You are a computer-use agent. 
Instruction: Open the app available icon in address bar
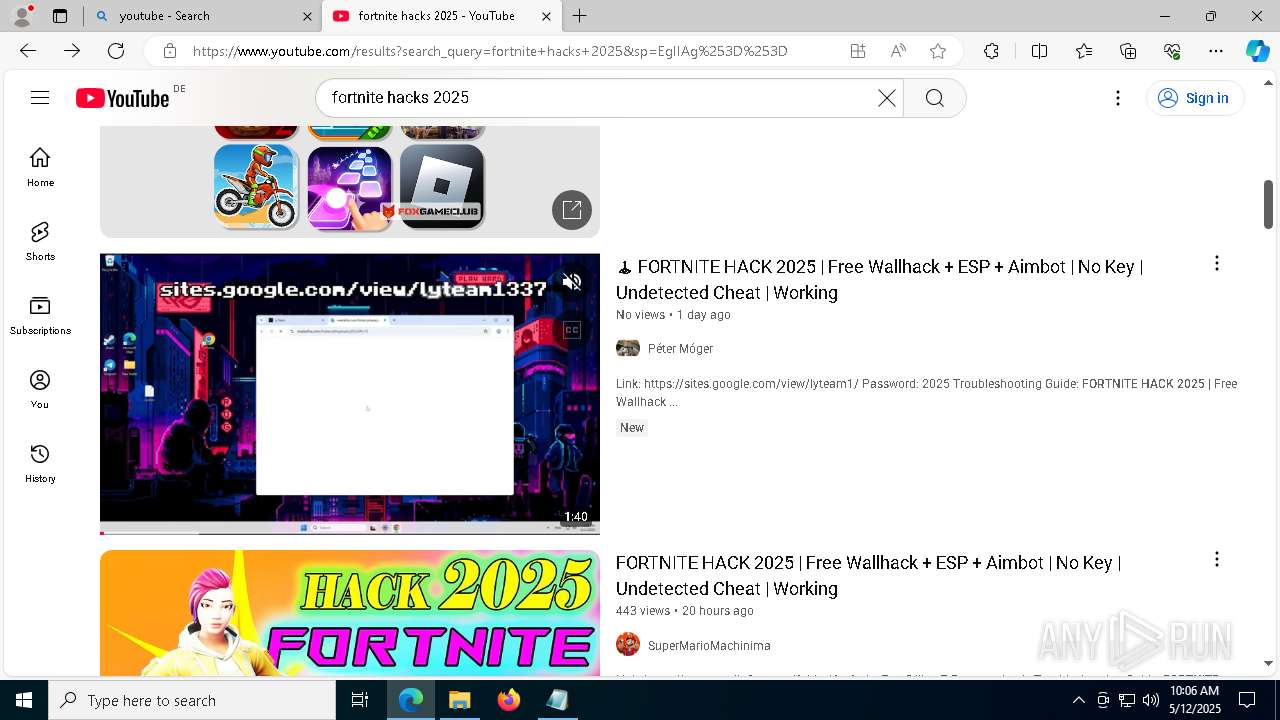click(858, 51)
